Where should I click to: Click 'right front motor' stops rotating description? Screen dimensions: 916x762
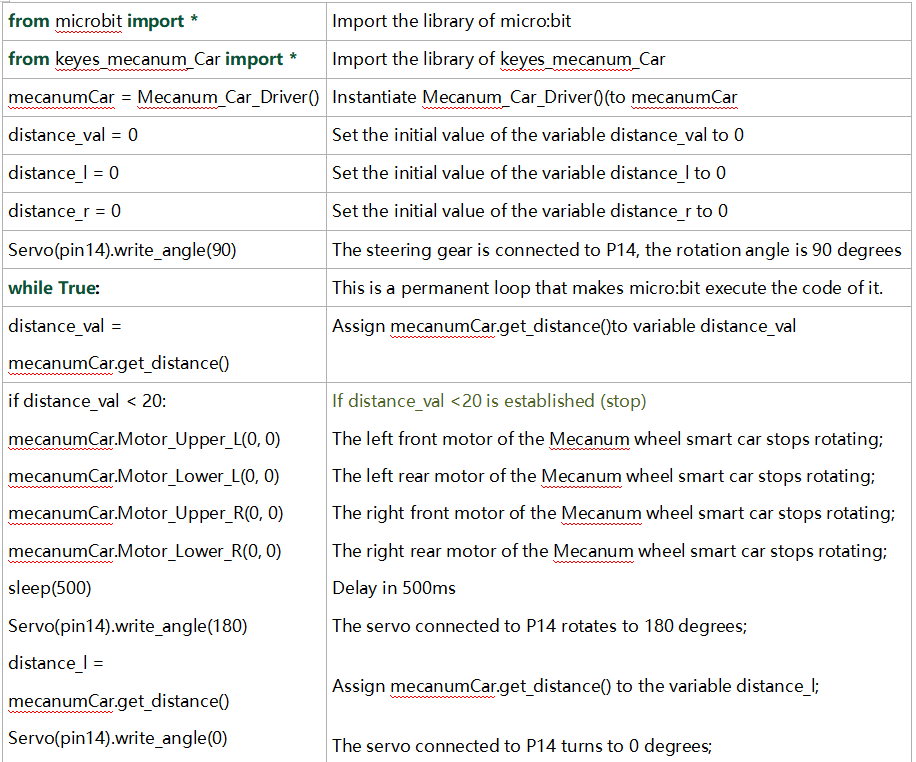(613, 514)
